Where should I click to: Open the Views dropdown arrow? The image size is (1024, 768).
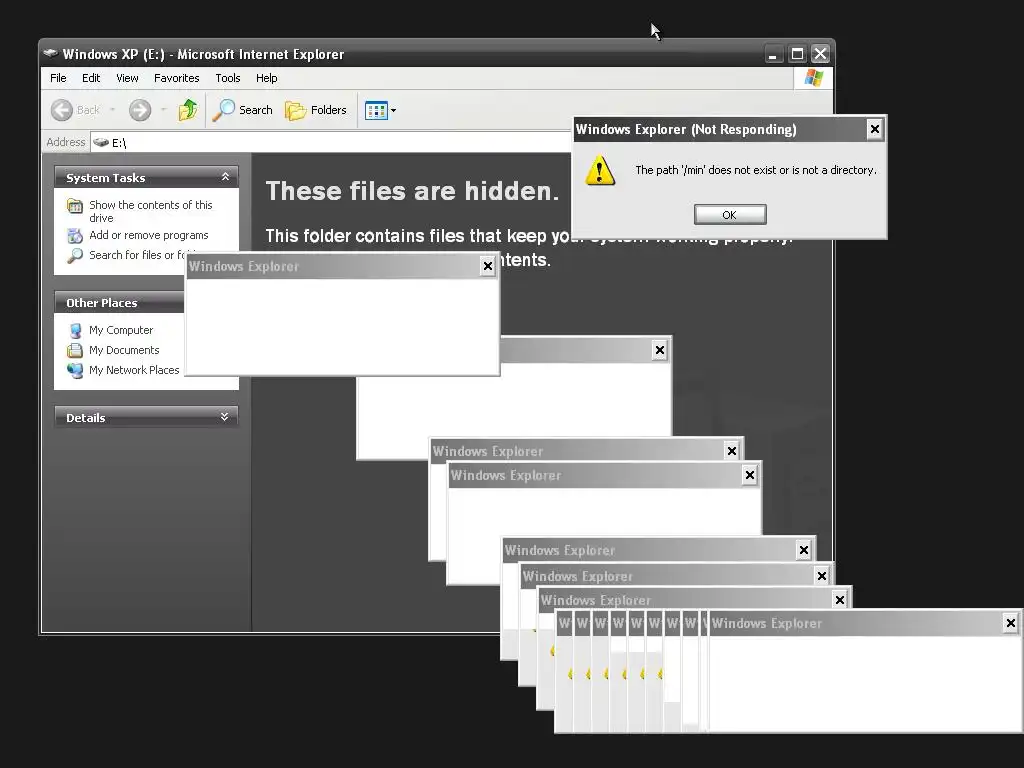click(x=393, y=111)
